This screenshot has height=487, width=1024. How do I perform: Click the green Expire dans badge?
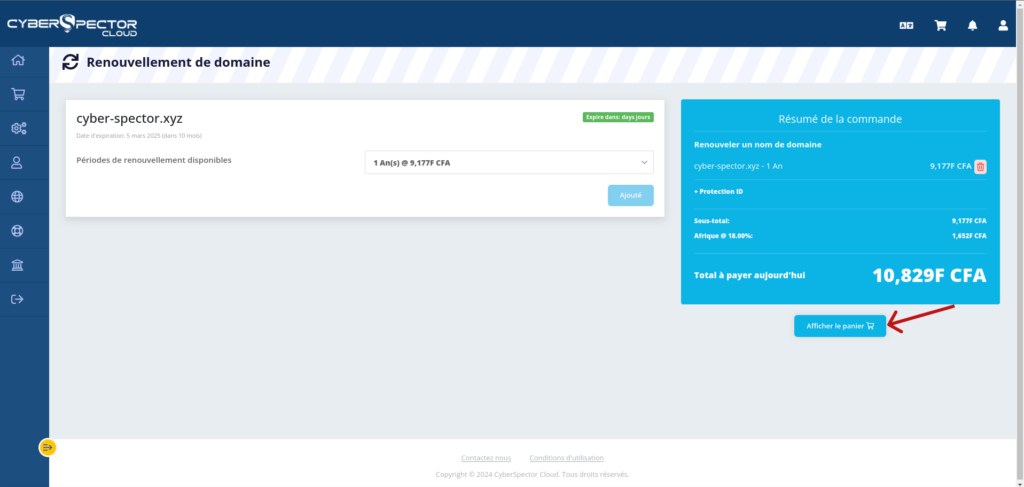[x=618, y=118]
